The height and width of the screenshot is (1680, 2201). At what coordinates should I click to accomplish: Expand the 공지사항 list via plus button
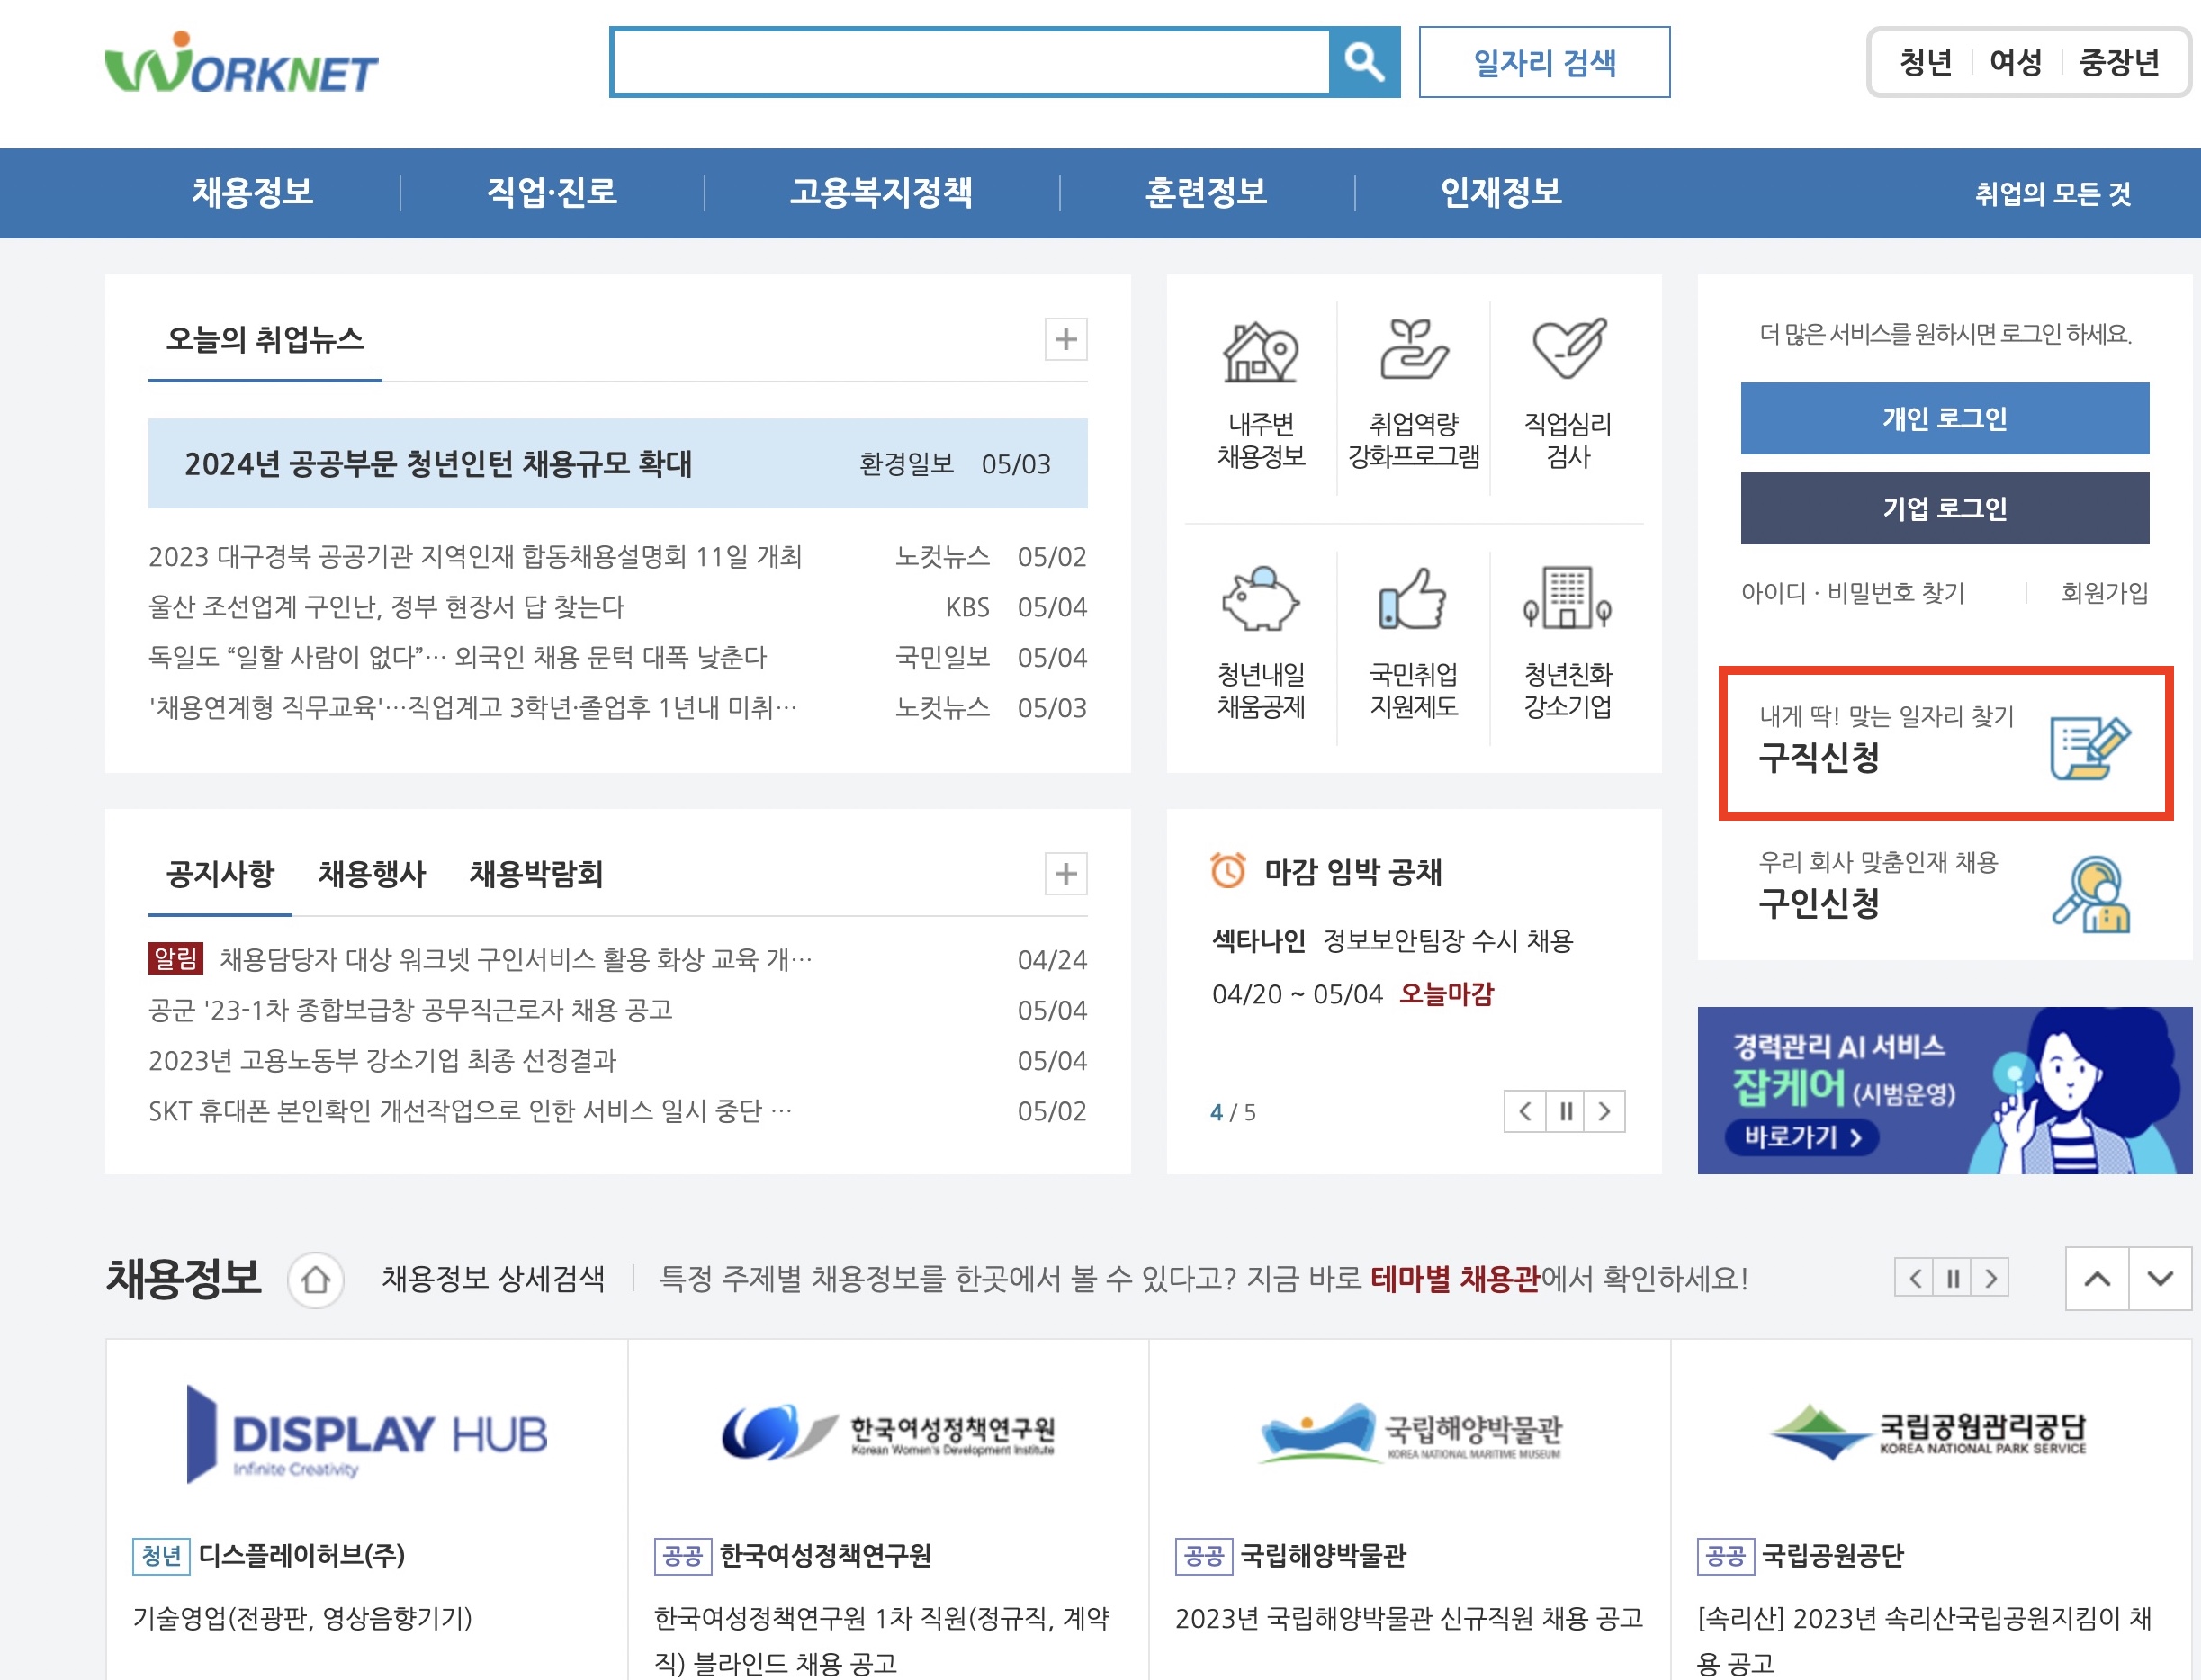click(1065, 874)
